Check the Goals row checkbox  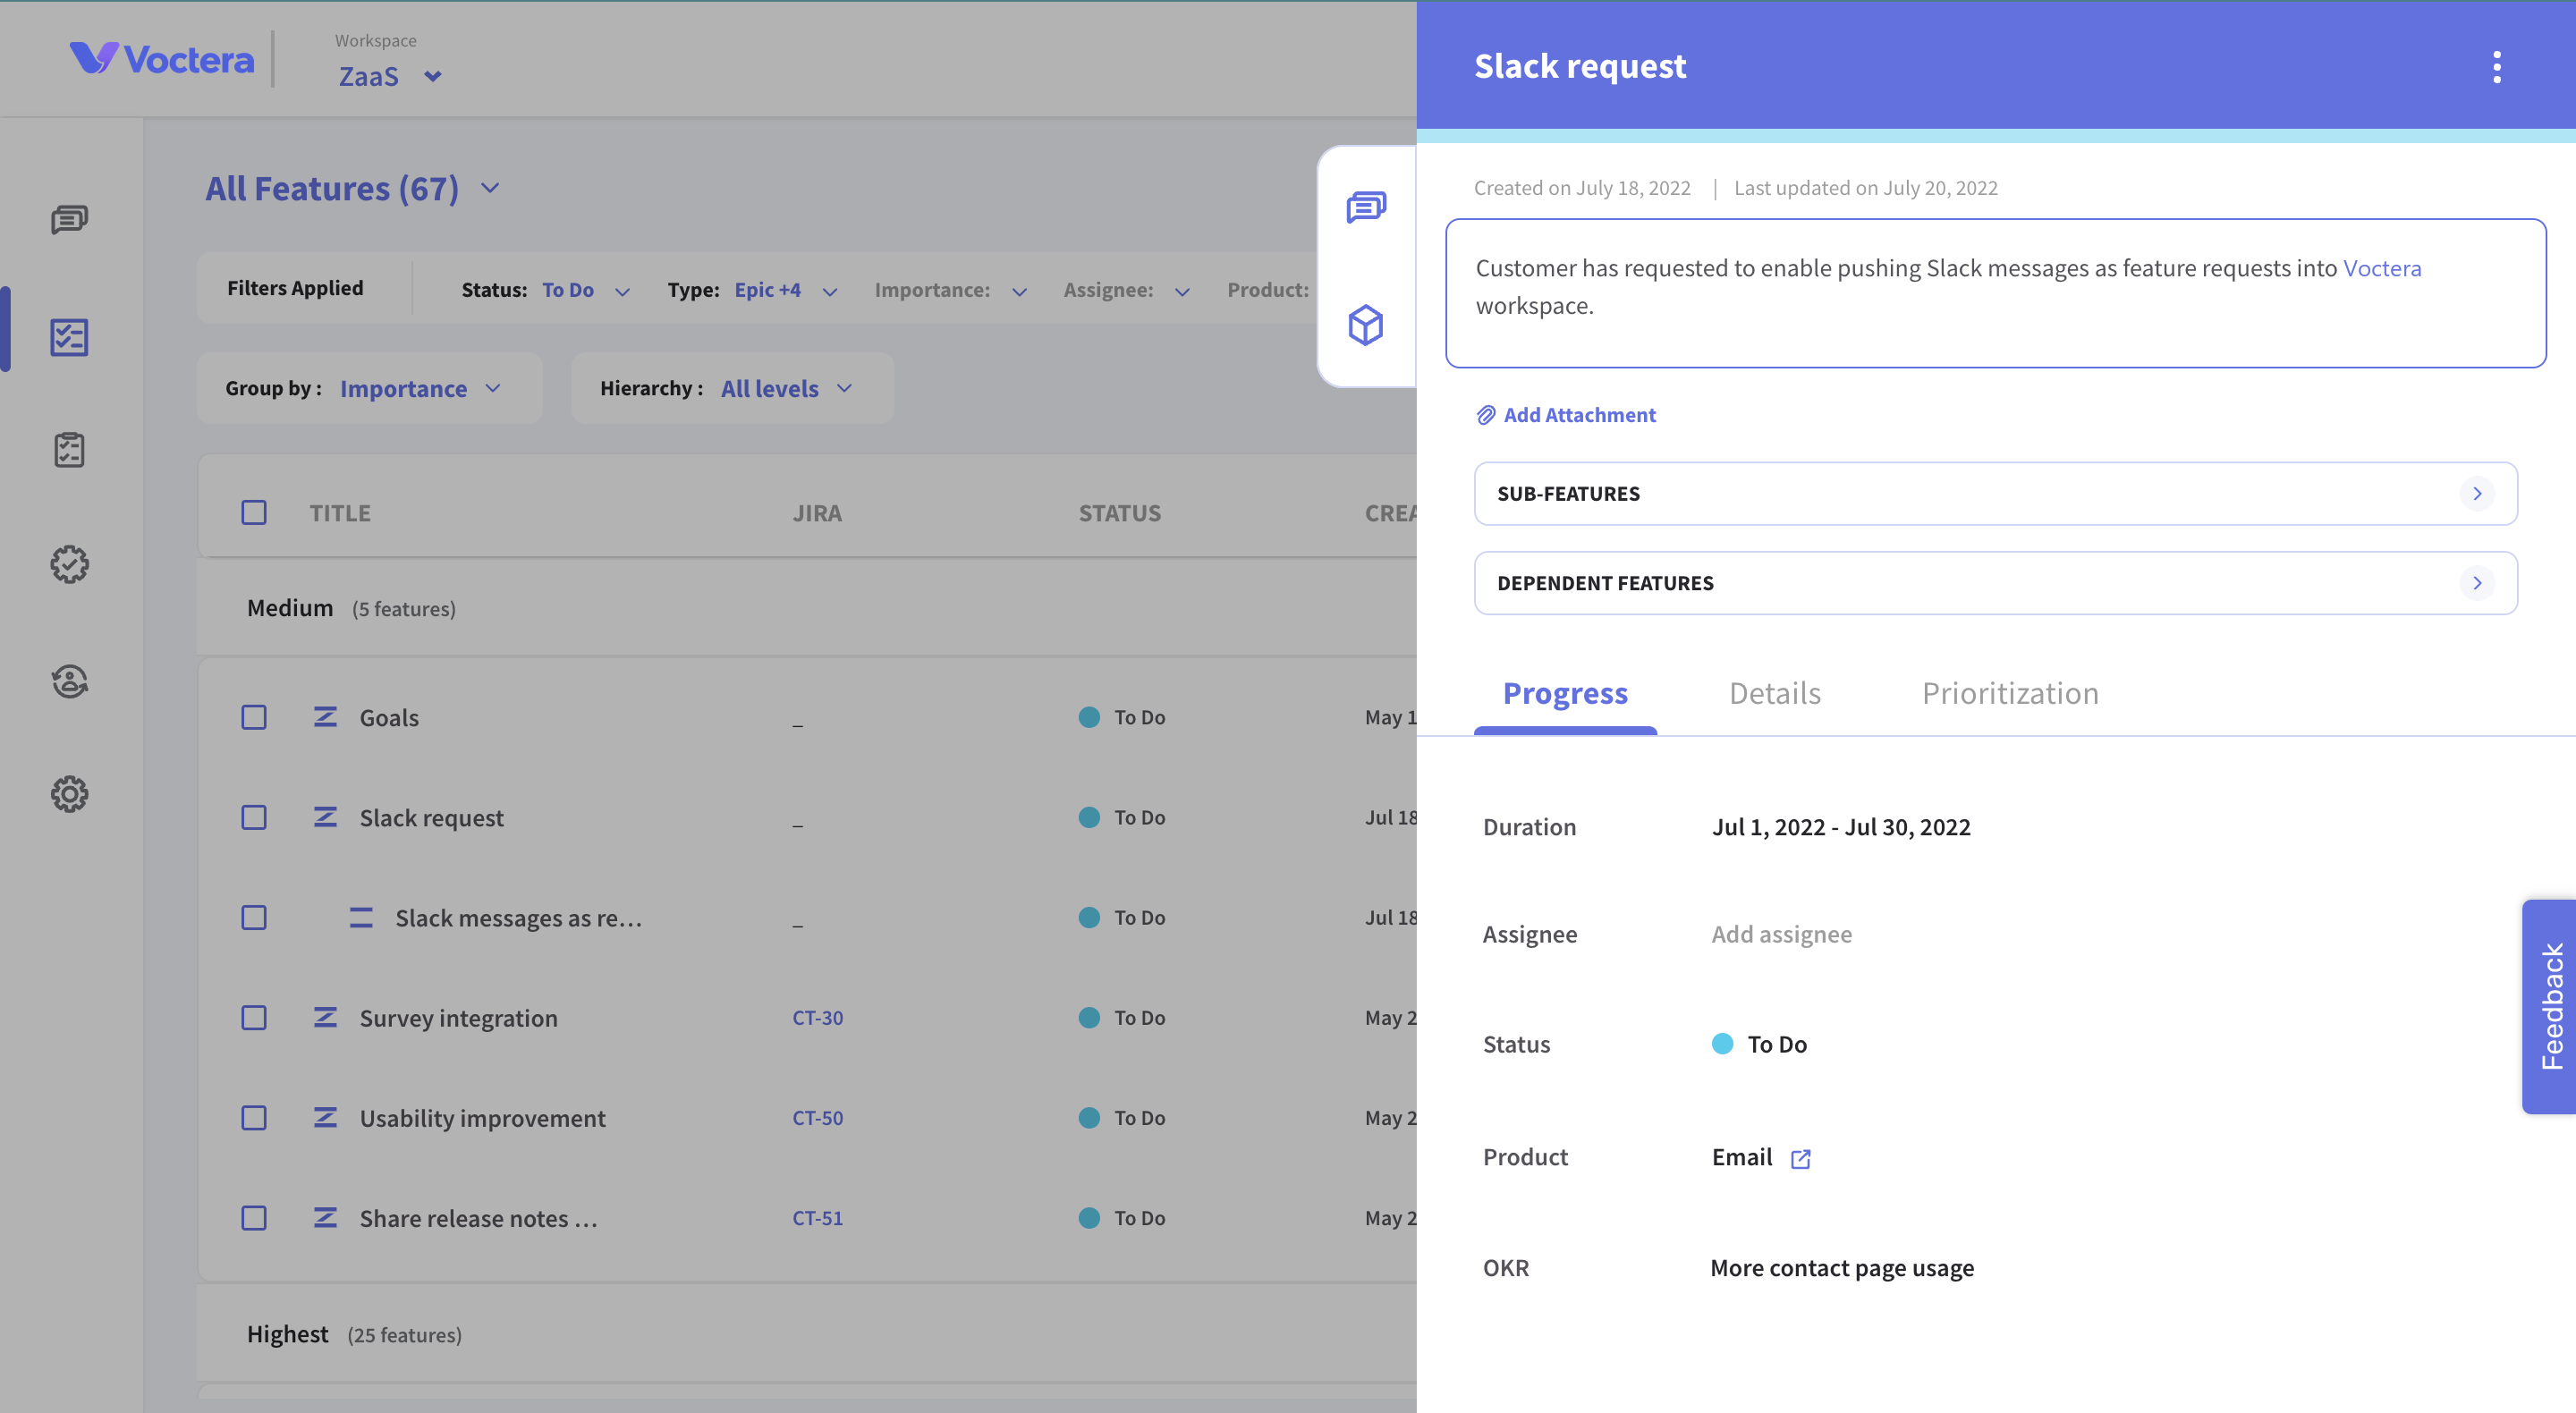click(254, 717)
